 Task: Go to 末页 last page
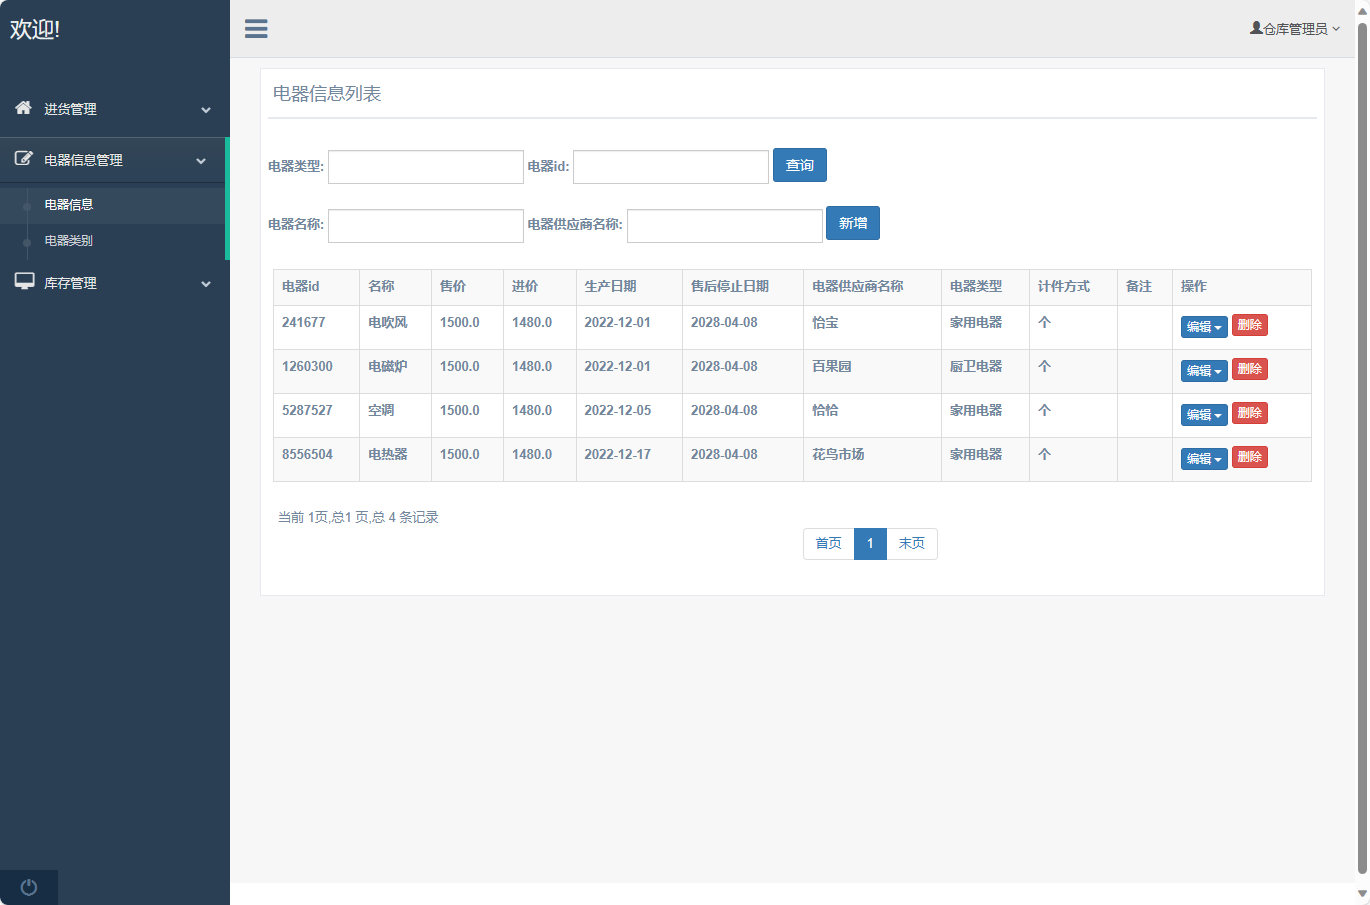pos(911,544)
